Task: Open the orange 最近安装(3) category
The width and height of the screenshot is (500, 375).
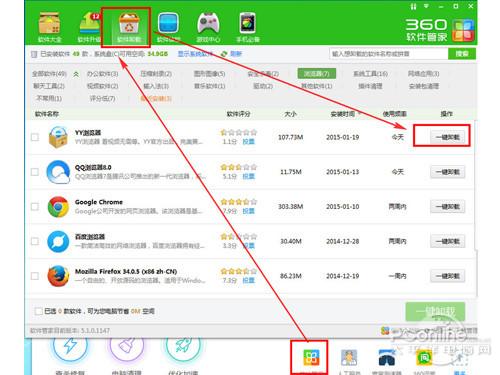Action: point(156,98)
